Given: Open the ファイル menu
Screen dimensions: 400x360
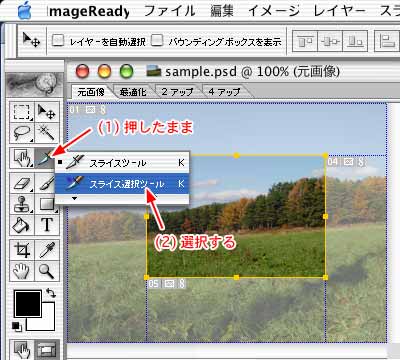Looking at the screenshot, I should pyautogui.click(x=169, y=11).
